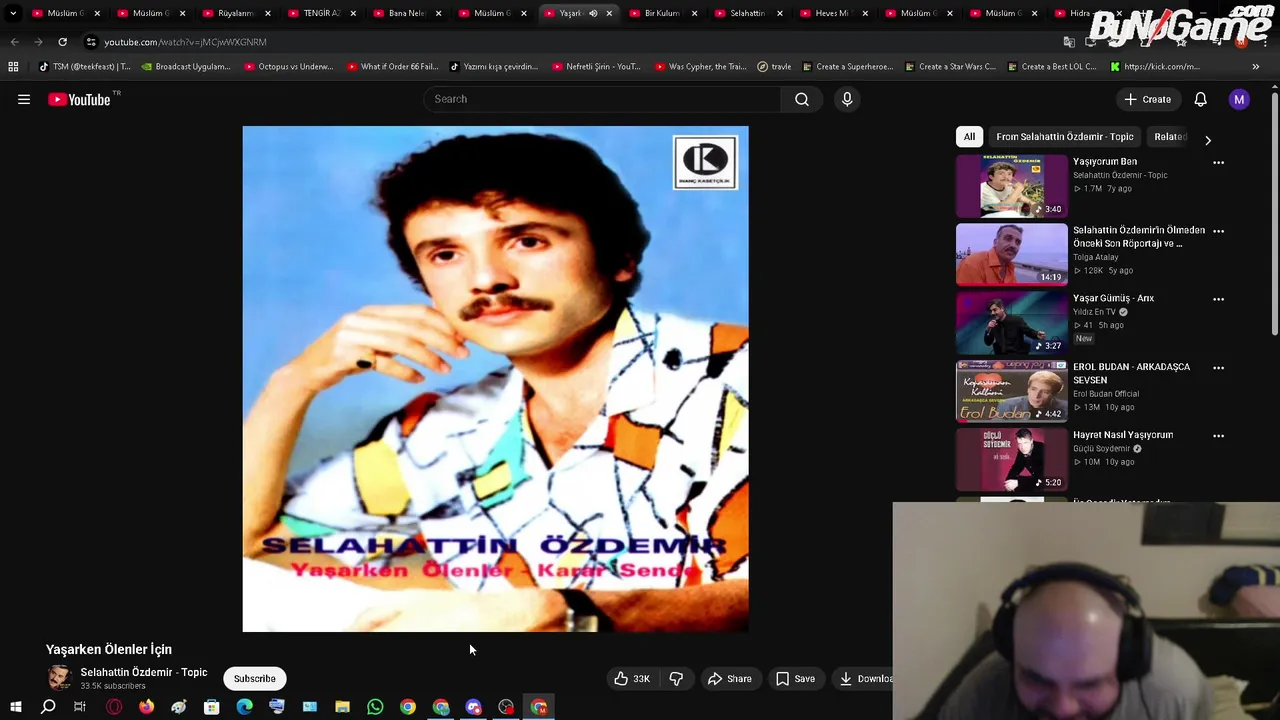
Task: Close the active Yaşarken tab
Action: click(x=609, y=13)
